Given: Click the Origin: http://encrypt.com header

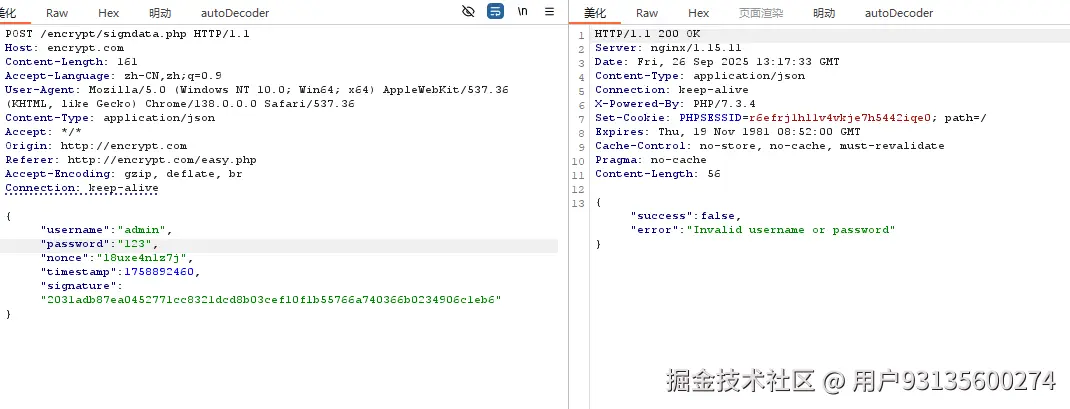Looking at the screenshot, I should click(x=96, y=145).
